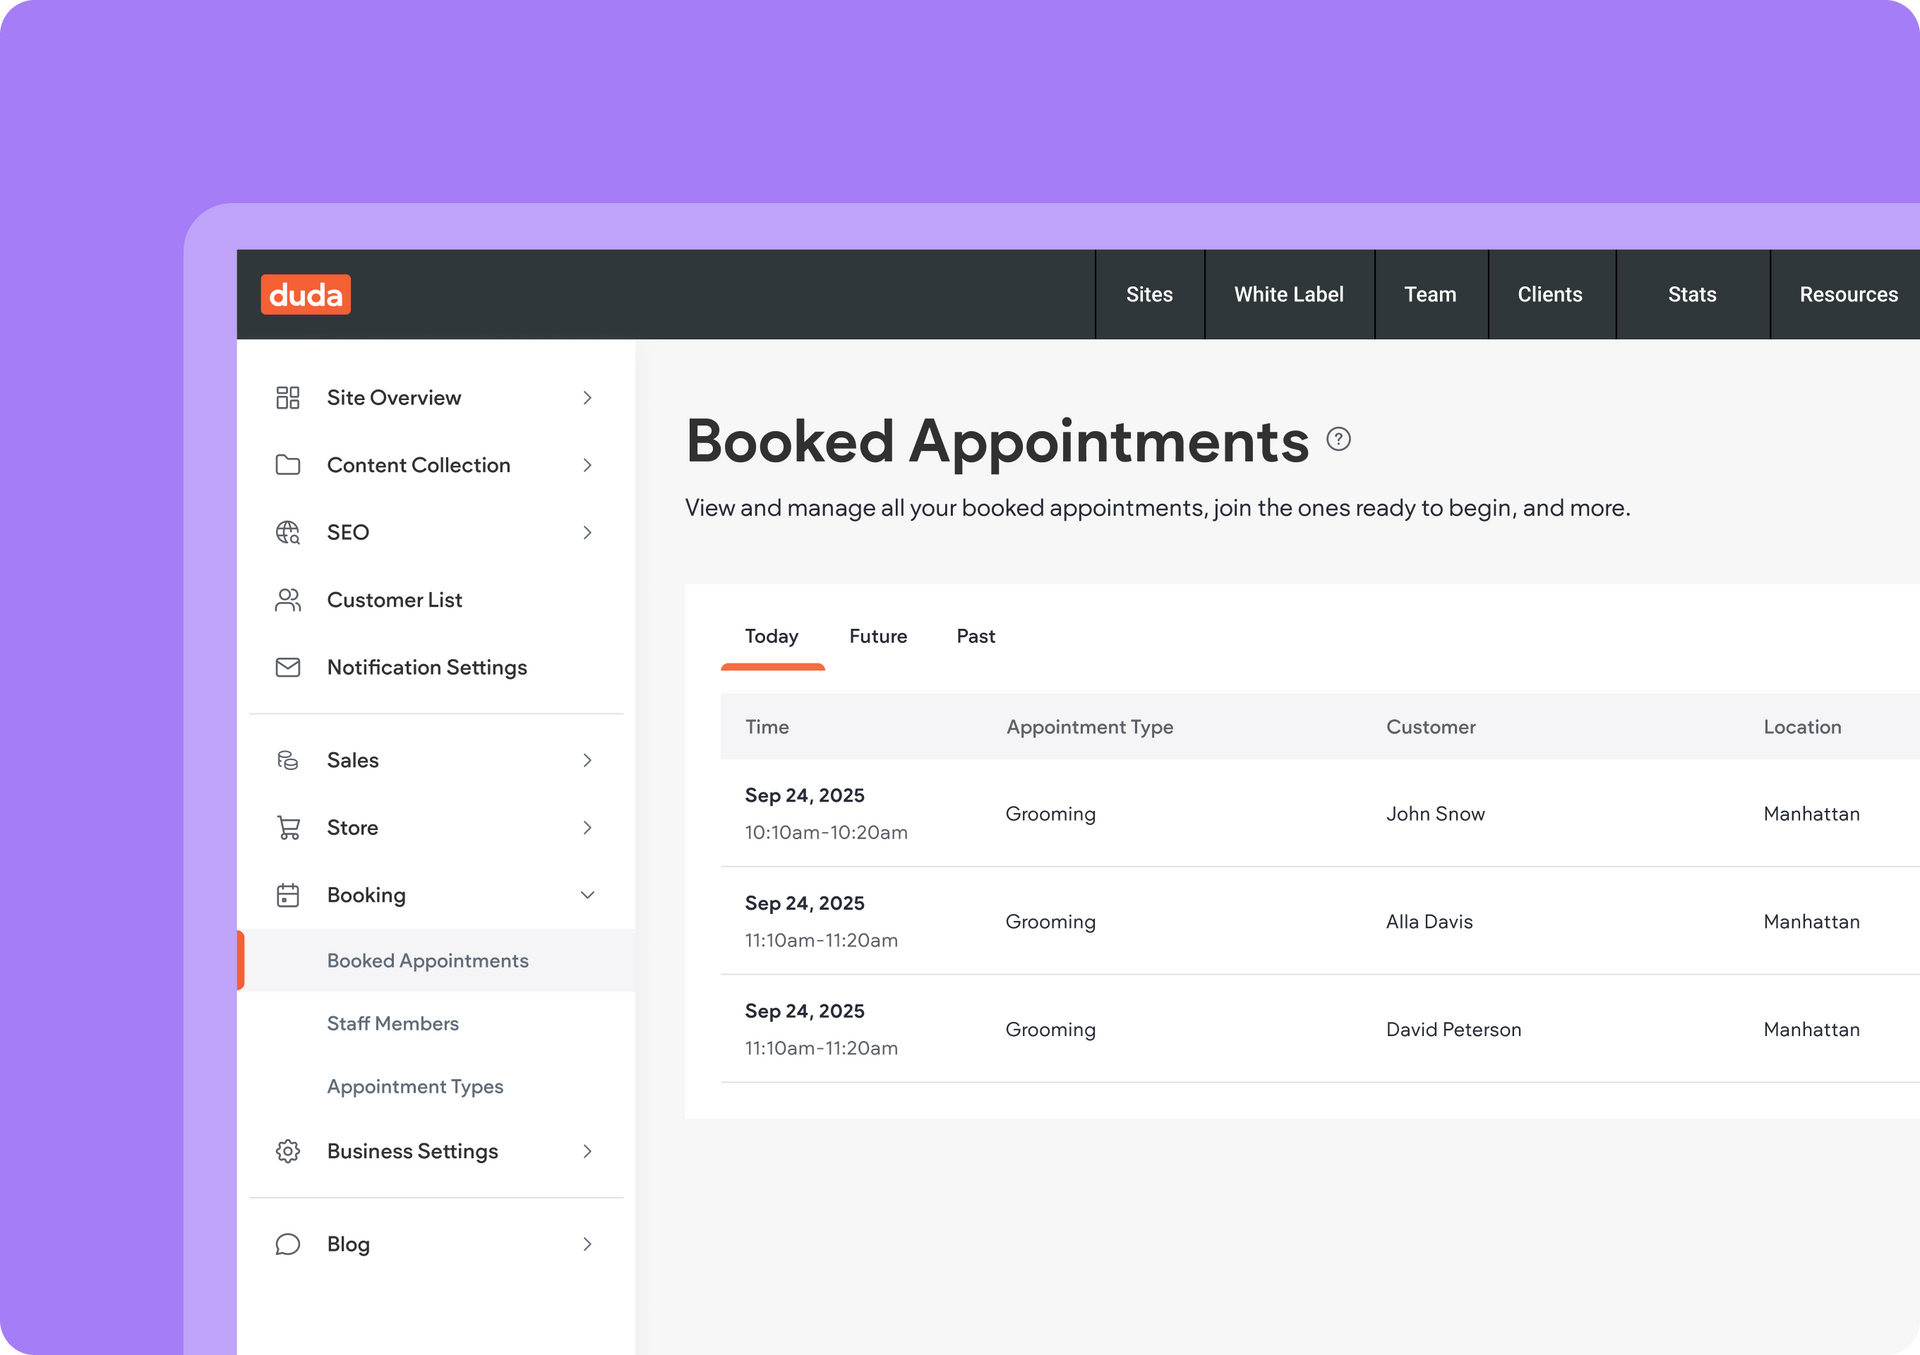Switch to the Past tab

pos(975,636)
